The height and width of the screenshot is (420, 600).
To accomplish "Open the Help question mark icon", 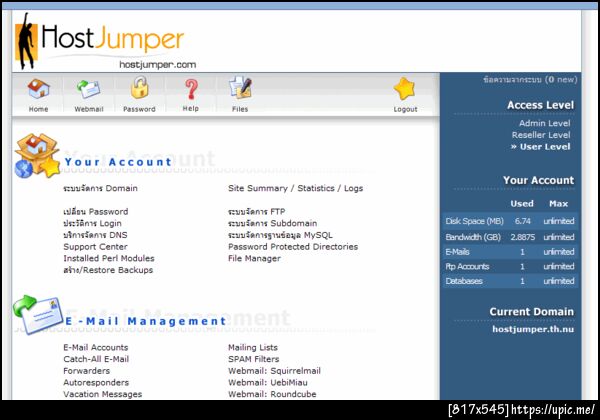I will tap(191, 89).
